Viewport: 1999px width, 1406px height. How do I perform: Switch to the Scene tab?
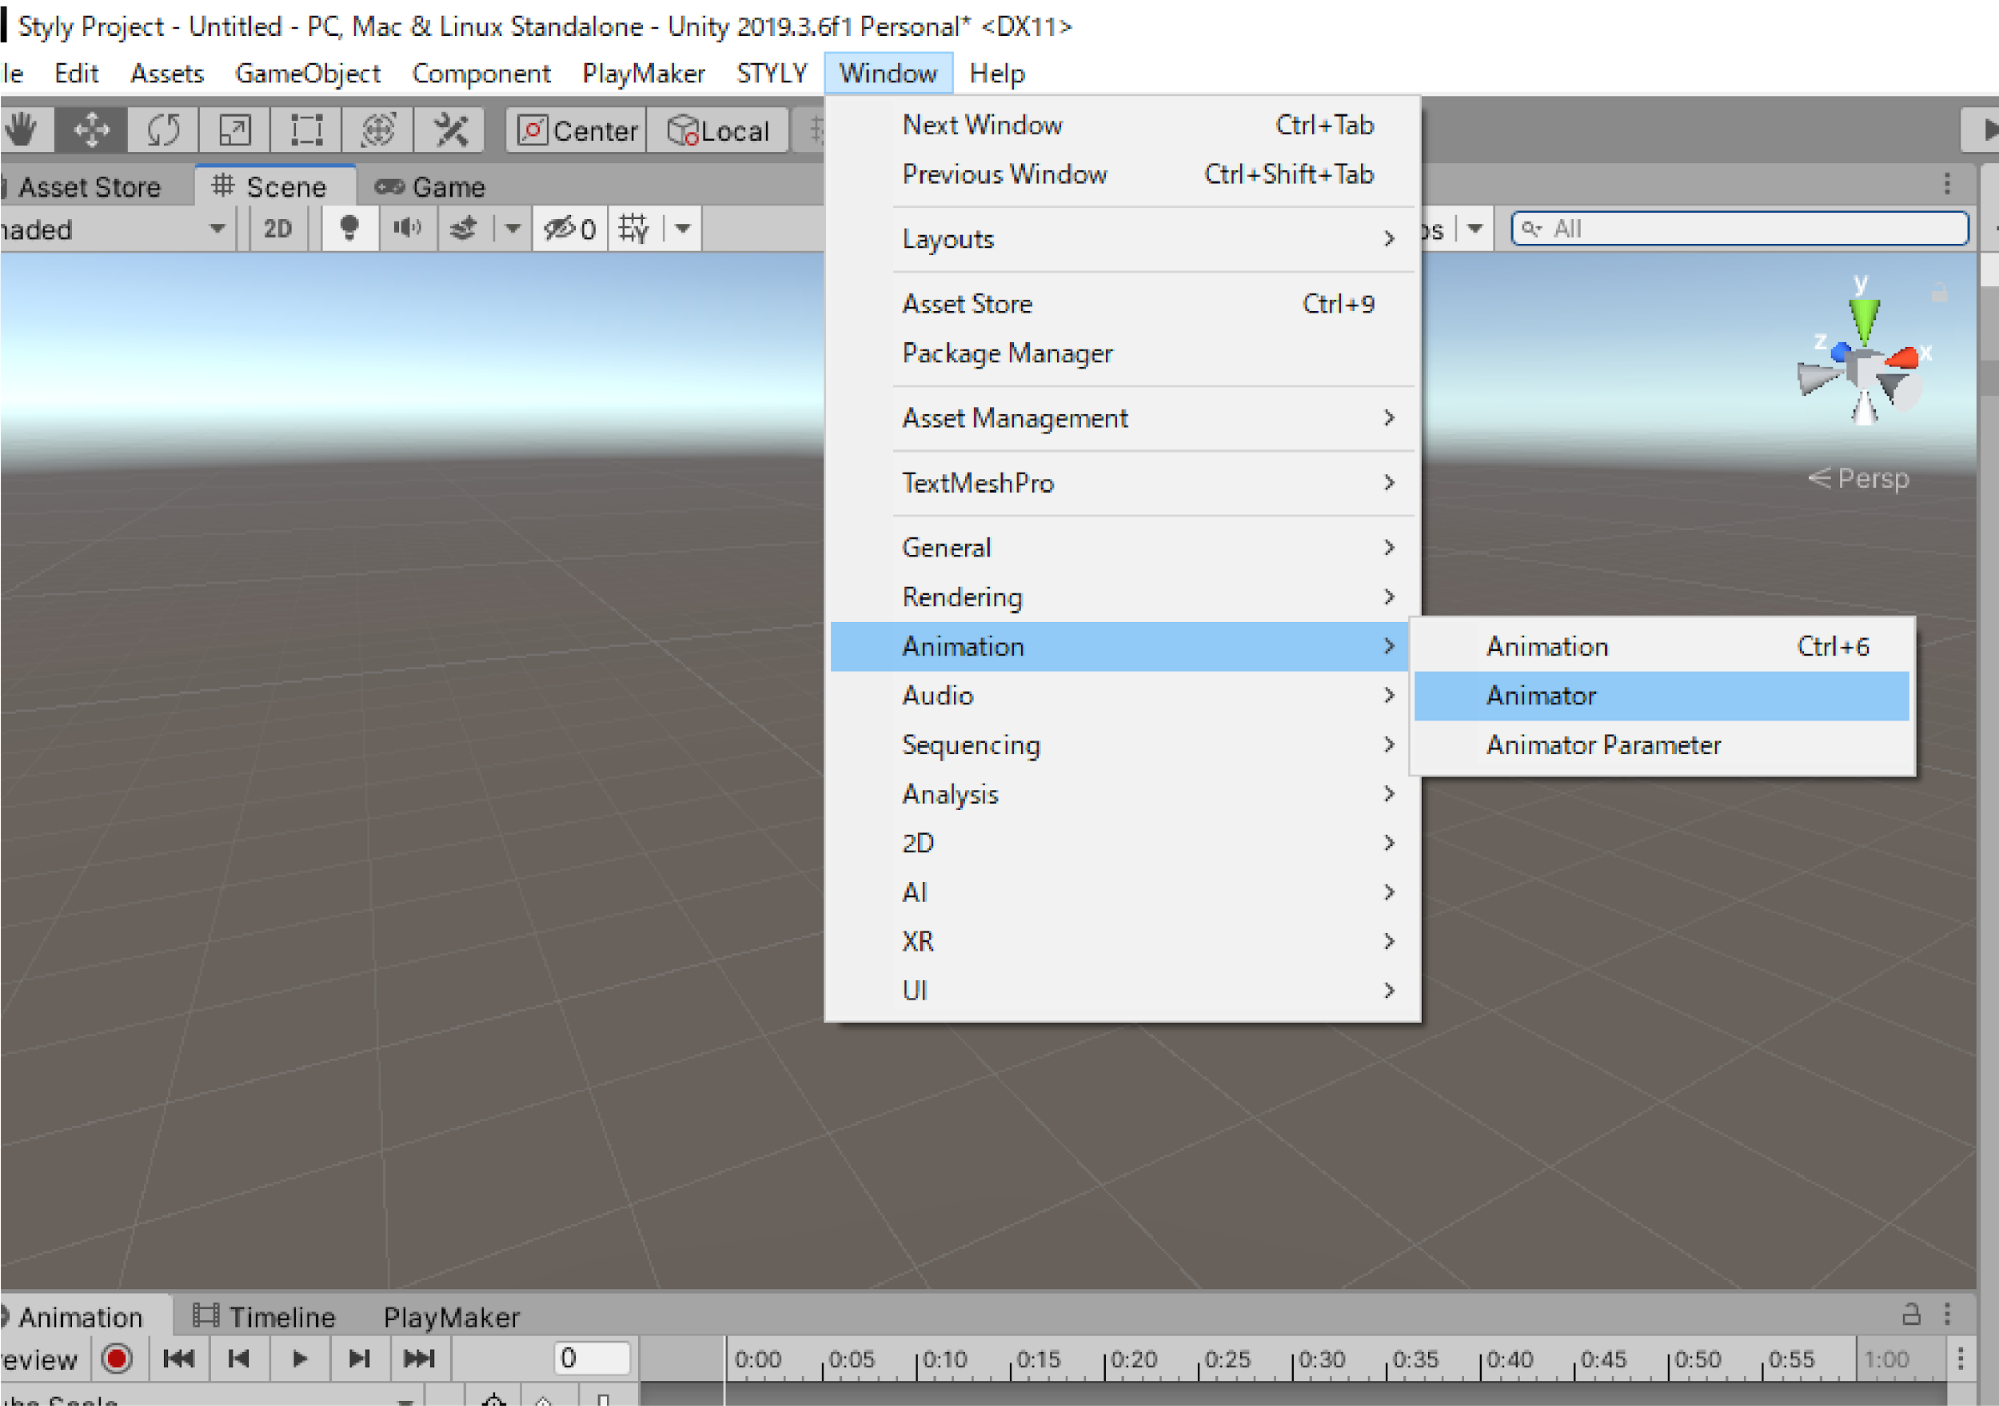tap(276, 186)
